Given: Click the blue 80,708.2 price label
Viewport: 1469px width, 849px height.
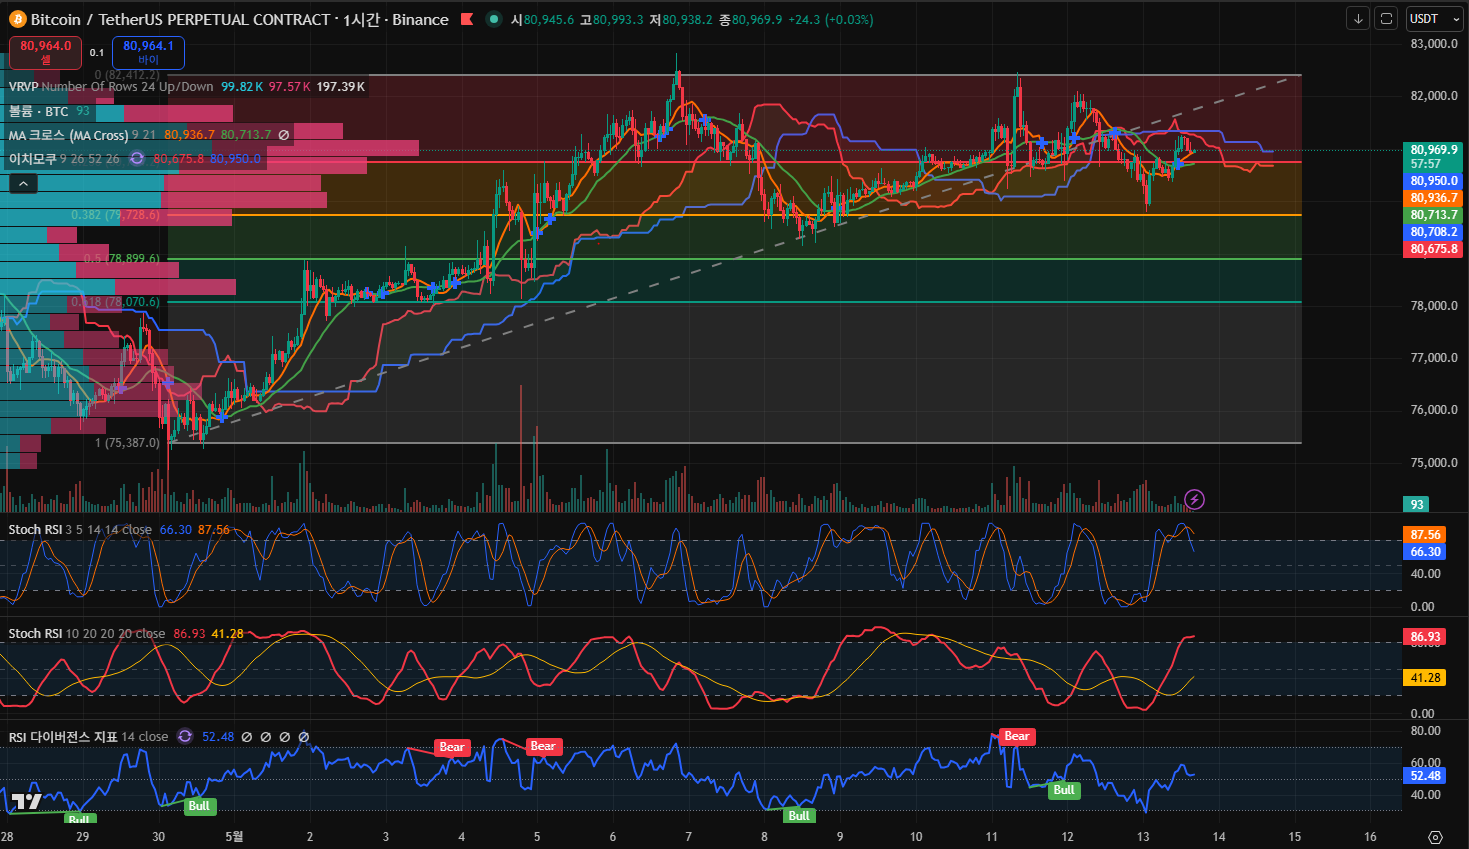Looking at the screenshot, I should 1434,232.
